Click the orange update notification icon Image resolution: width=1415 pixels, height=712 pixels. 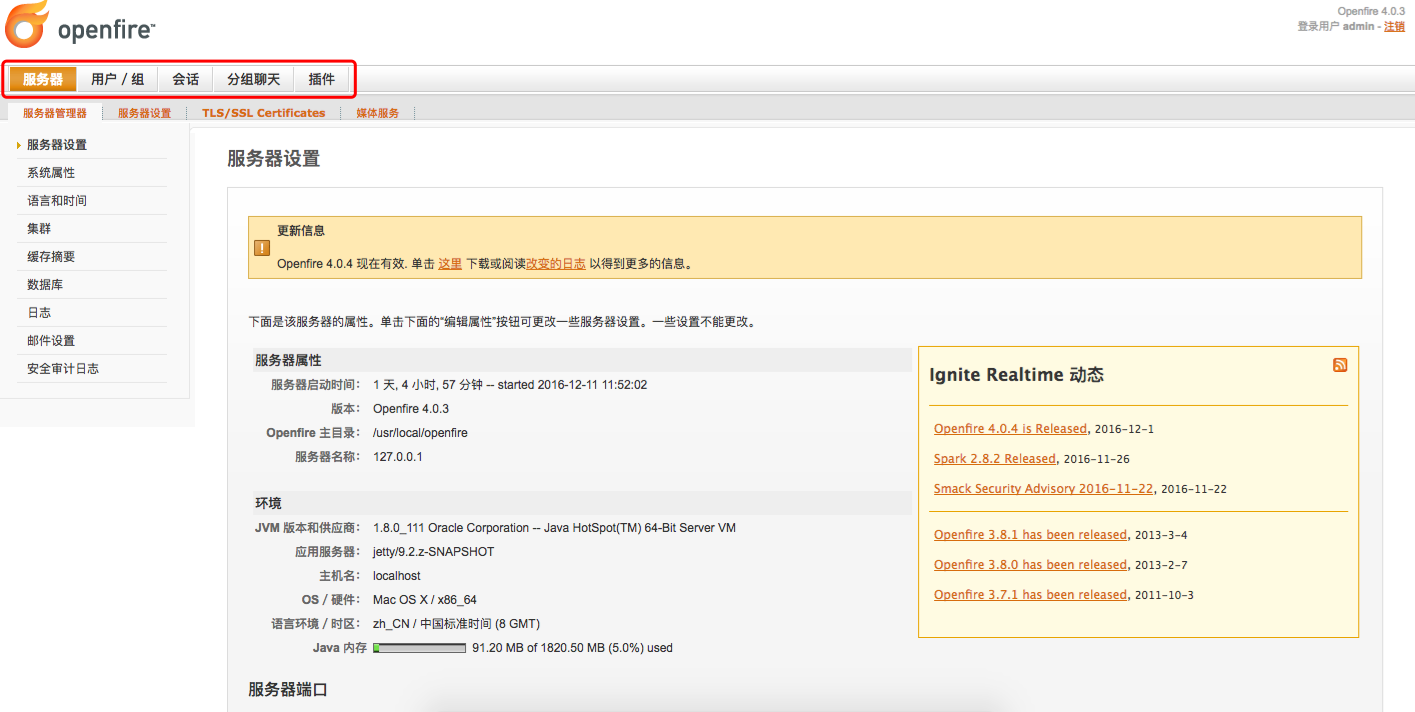[261, 247]
